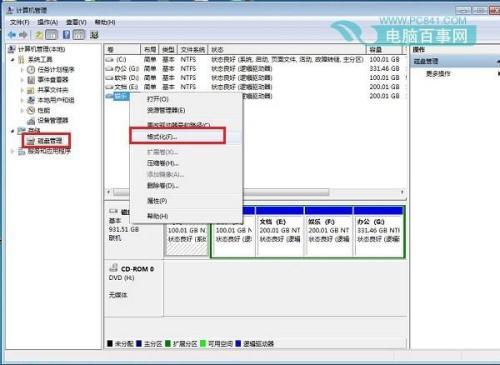Click the CD-ROM 0 drive icon

coord(113,268)
